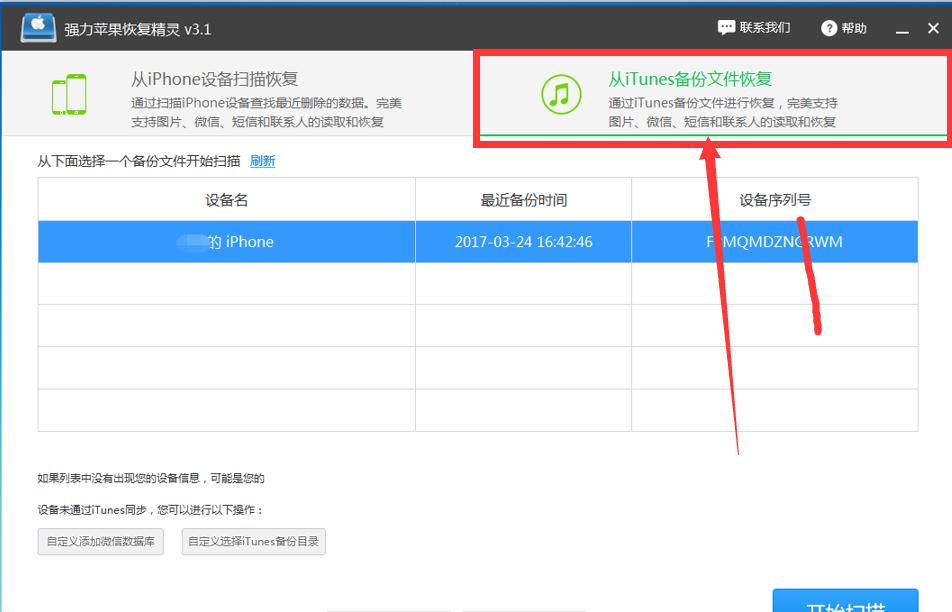Viewport: 952px width, 612px height.
Task: Click the 刷新 refresh link
Action: [x=262, y=161]
